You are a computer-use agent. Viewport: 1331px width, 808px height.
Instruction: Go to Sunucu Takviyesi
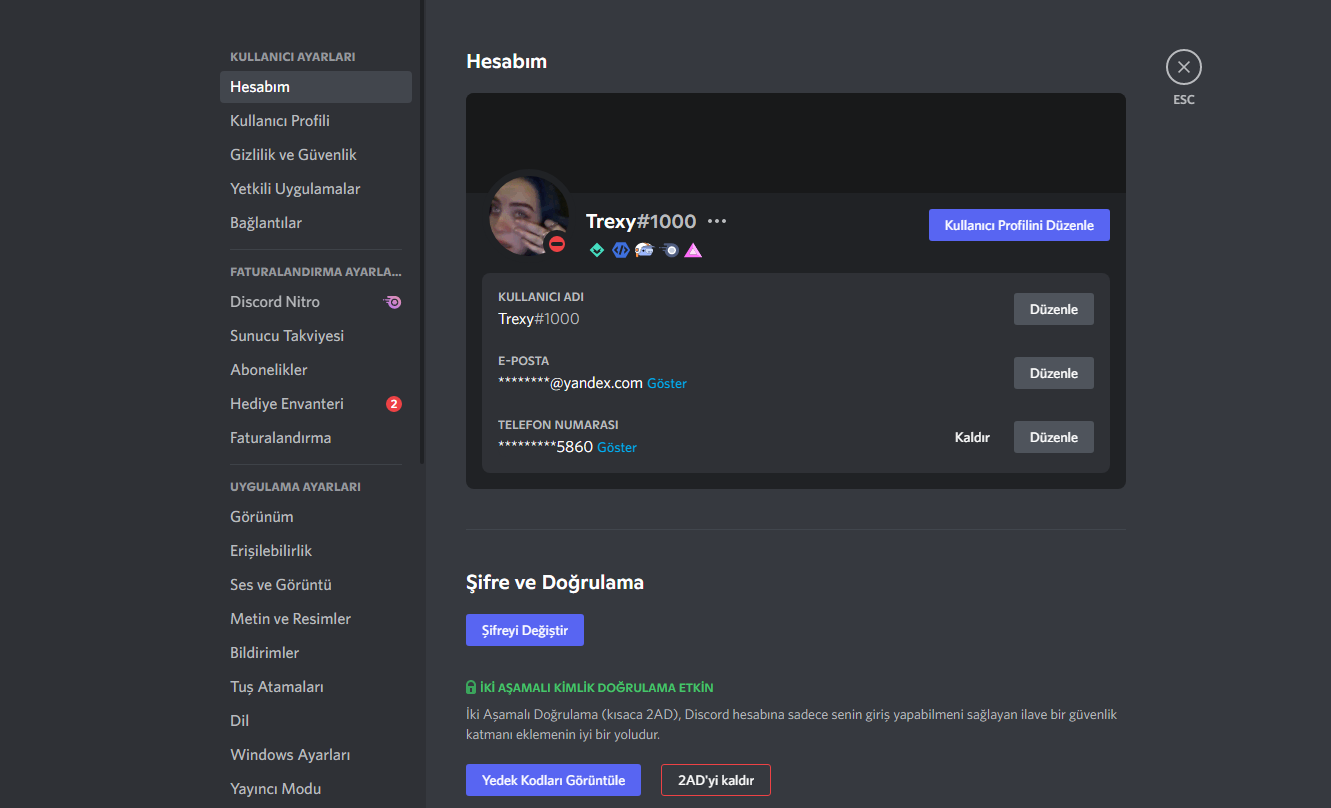(x=316, y=336)
